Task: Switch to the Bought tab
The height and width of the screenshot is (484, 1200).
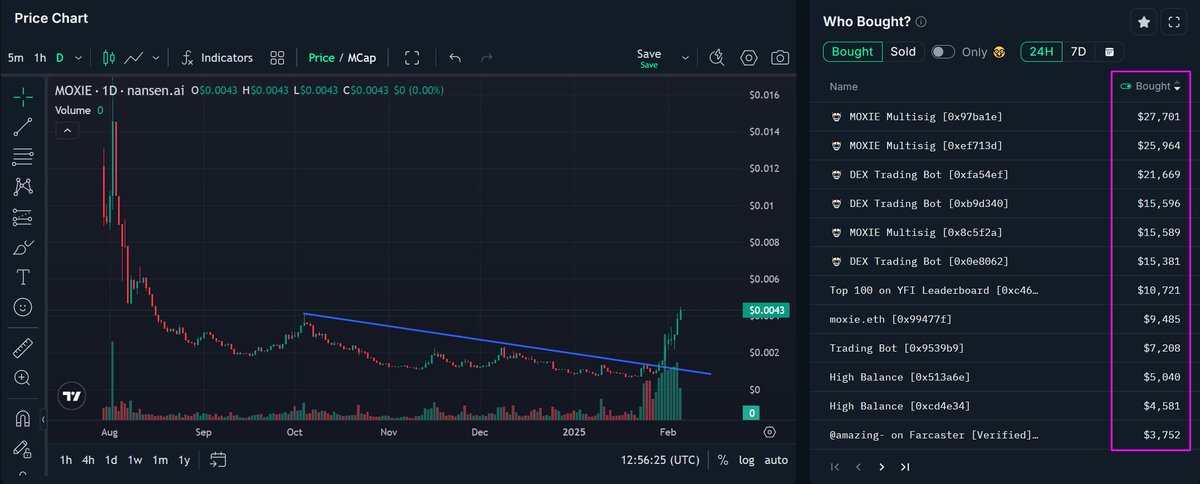Action: (x=852, y=51)
